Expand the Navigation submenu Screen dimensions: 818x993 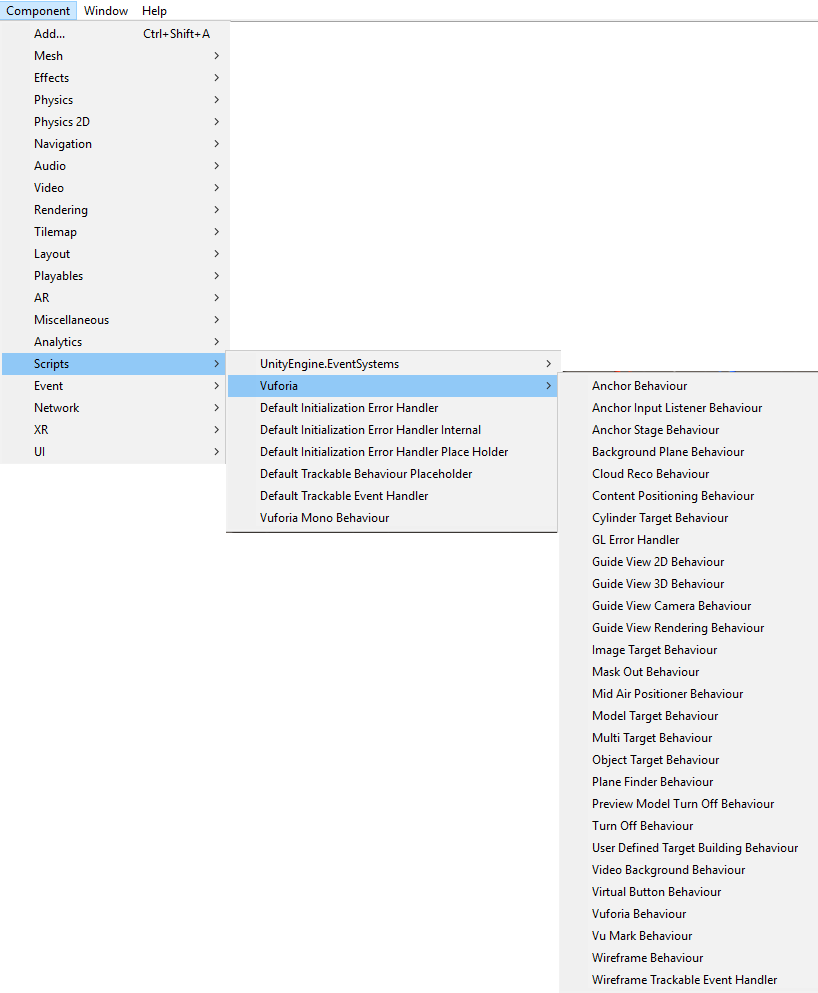(114, 144)
